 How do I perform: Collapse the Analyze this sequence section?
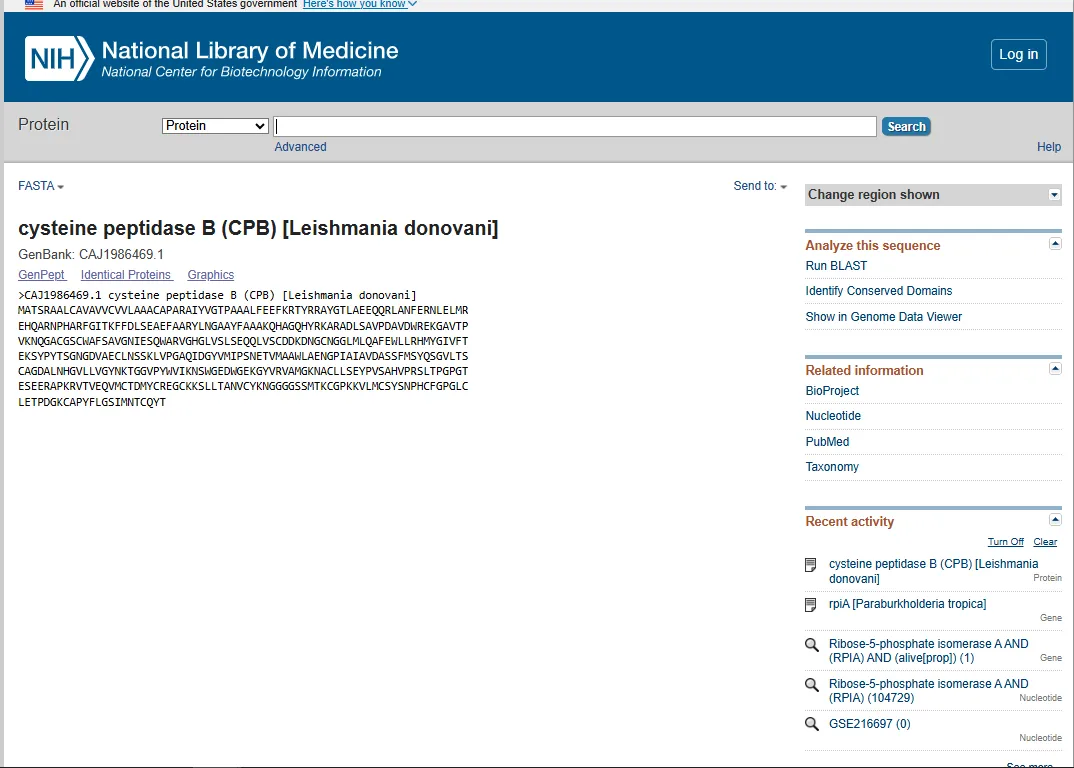(1056, 244)
